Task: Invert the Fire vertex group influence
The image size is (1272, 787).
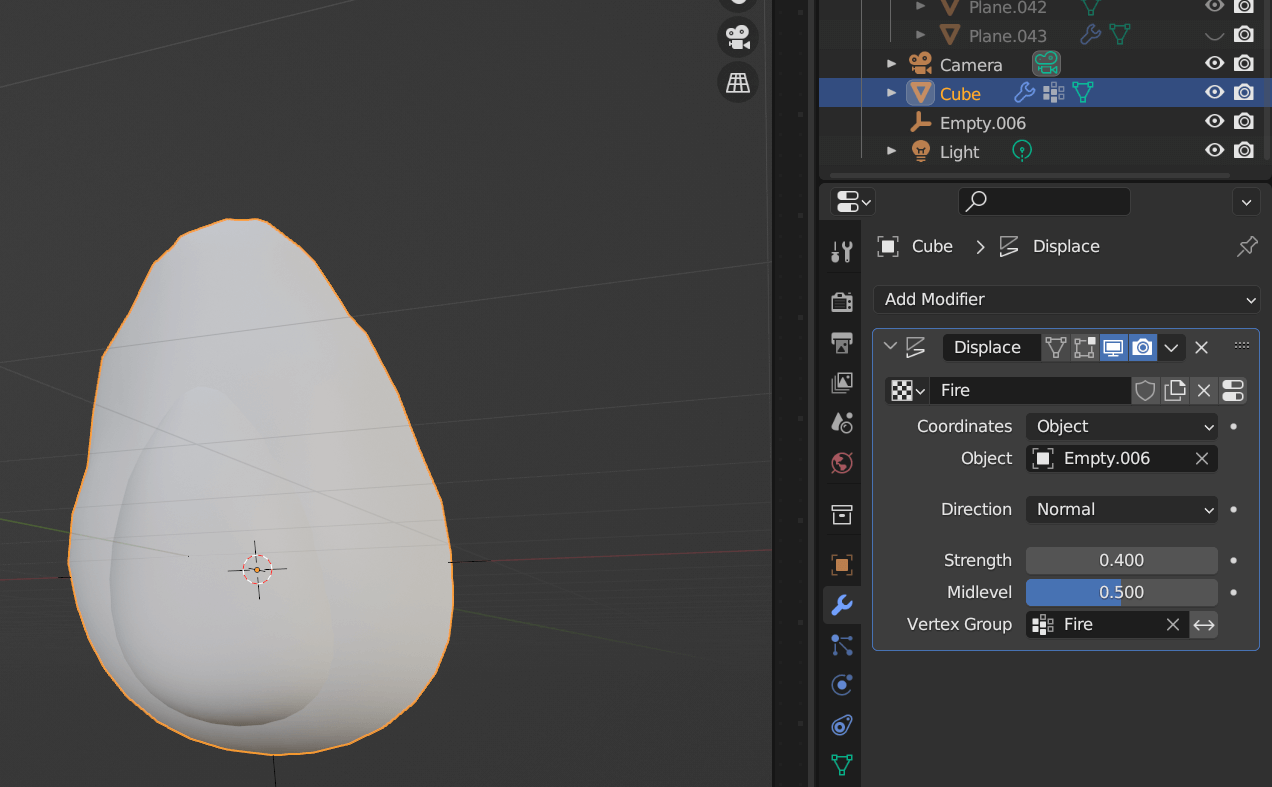Action: point(1204,624)
